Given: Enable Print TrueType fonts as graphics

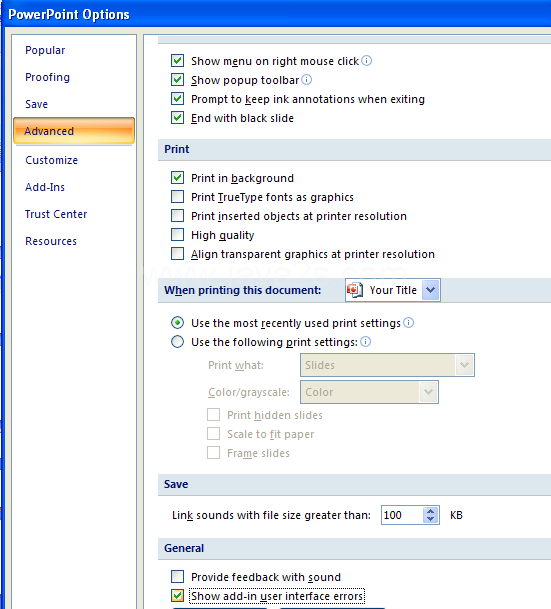Looking at the screenshot, I should click(x=177, y=197).
